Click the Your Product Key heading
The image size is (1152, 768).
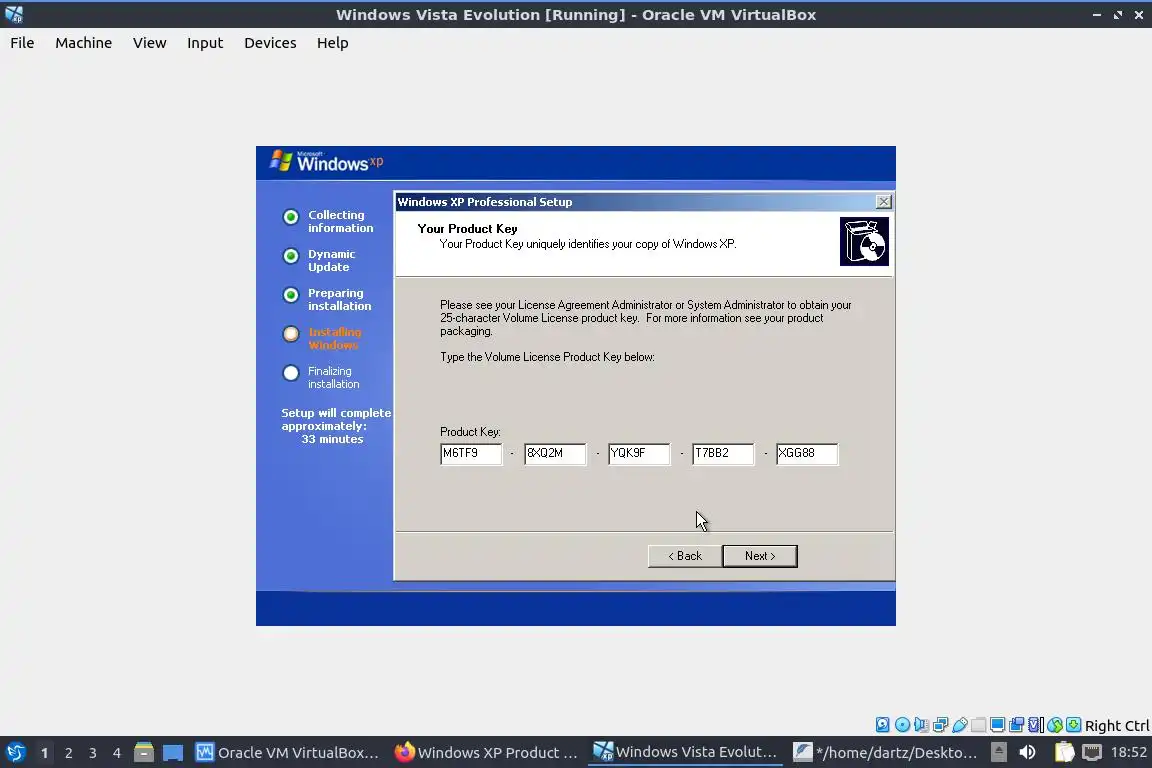(467, 229)
